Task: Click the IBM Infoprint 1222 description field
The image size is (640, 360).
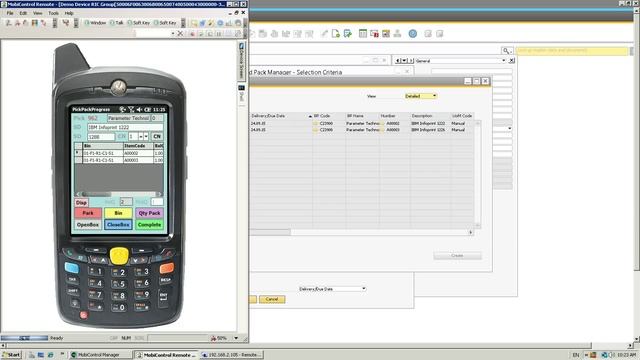Action: [125, 127]
